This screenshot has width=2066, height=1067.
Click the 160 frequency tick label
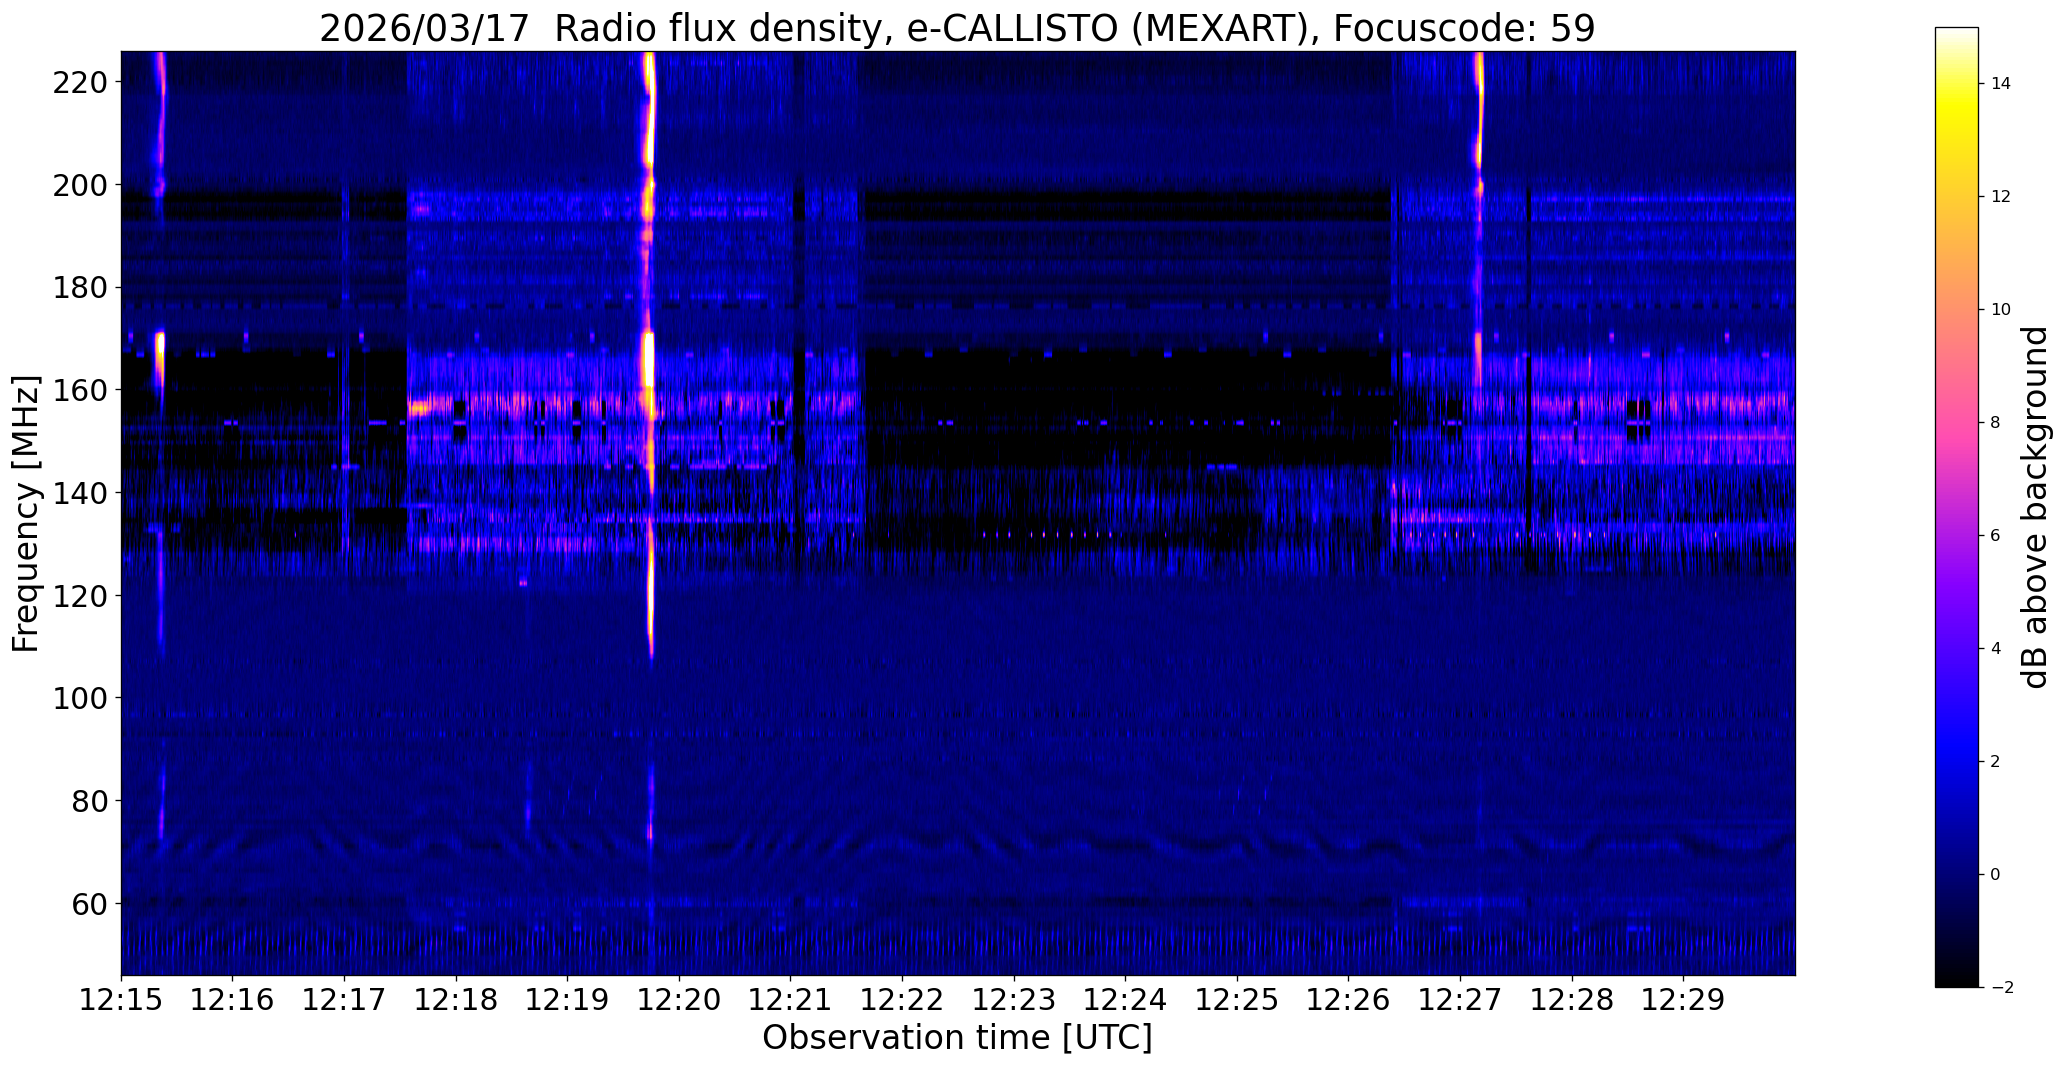79,390
